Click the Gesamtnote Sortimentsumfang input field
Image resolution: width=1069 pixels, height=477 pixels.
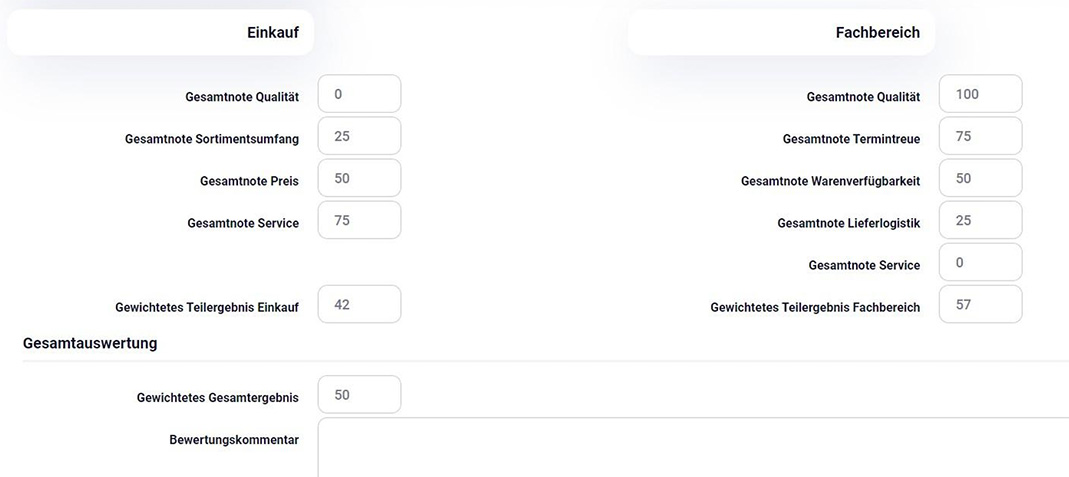point(359,136)
